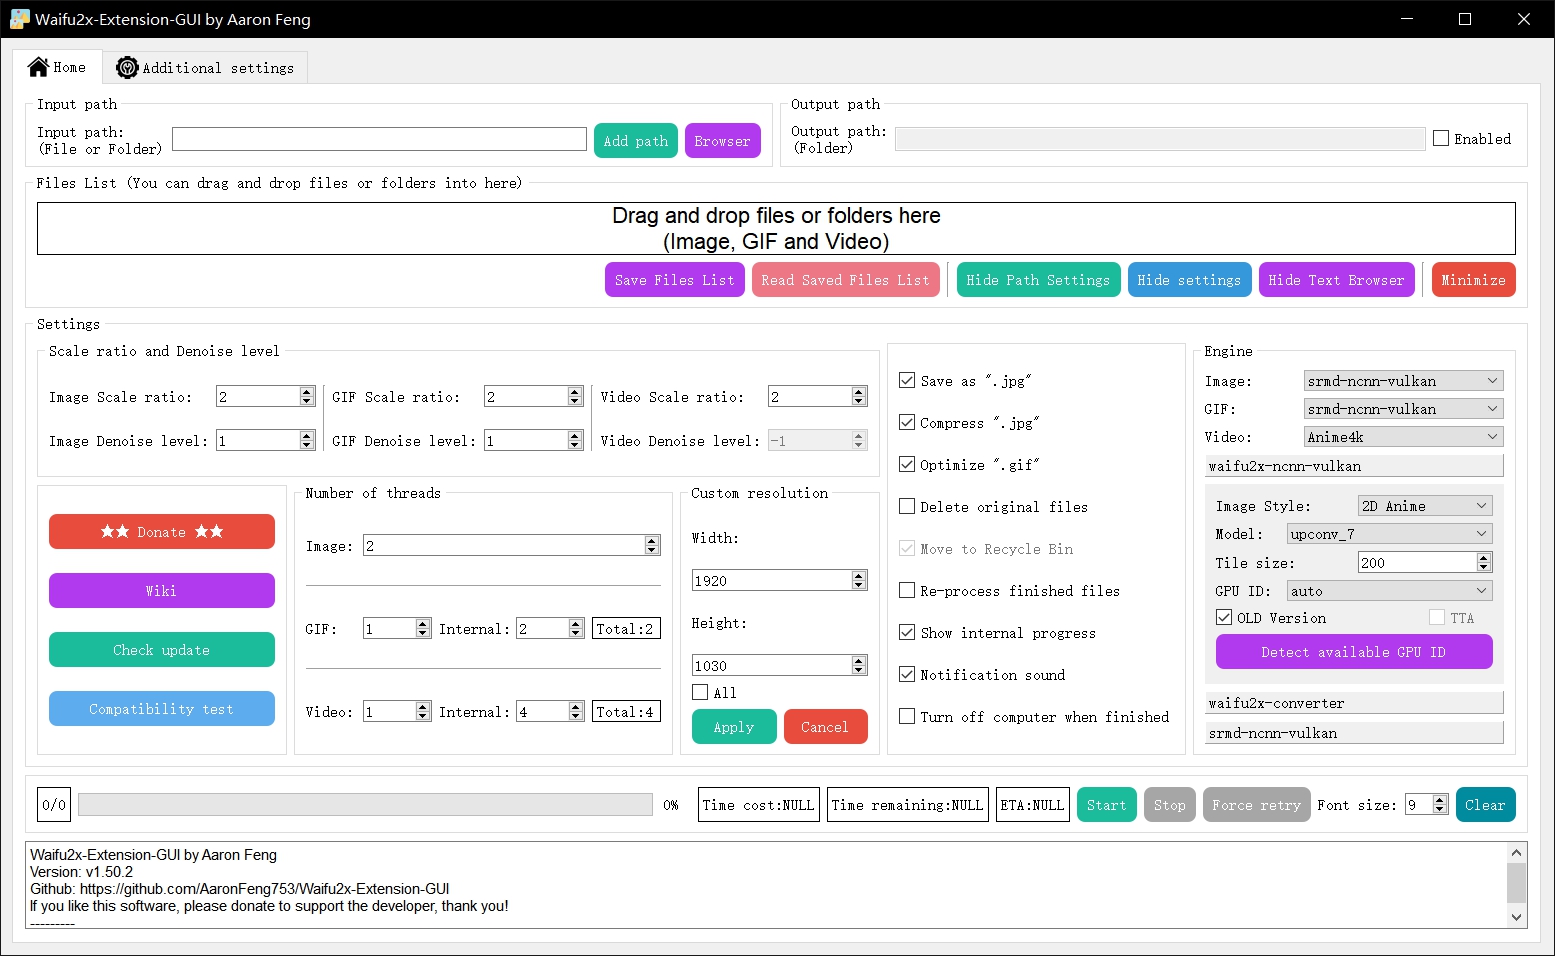
Task: Click the custom Width field
Action: [779, 580]
